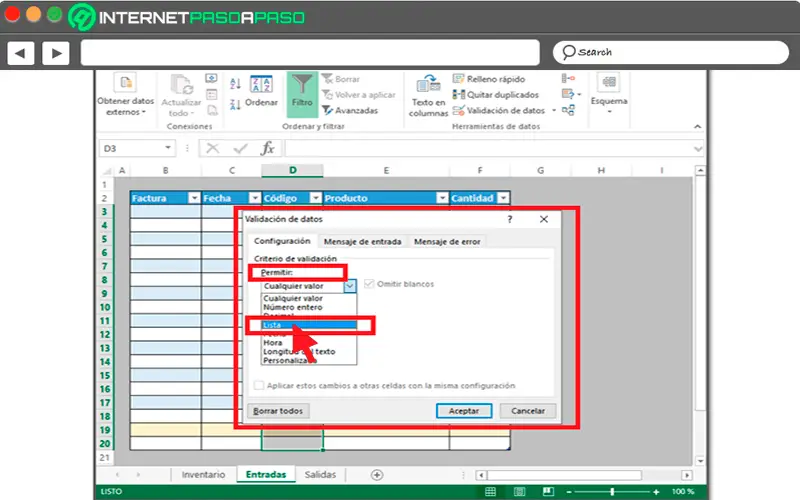The image size is (800, 500).
Task: Open the Ordenar sort dialog
Action: tap(261, 92)
